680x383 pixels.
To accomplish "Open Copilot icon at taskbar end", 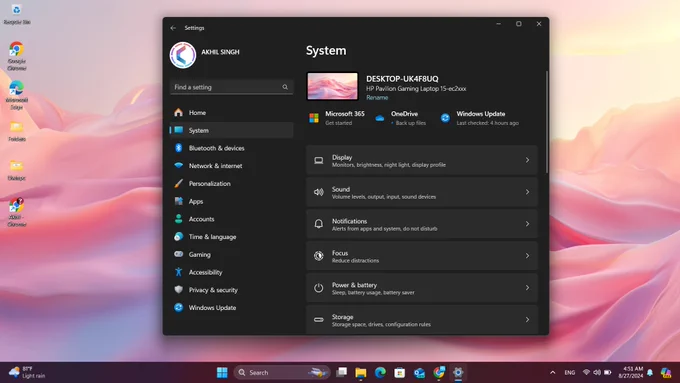I will coord(666,372).
